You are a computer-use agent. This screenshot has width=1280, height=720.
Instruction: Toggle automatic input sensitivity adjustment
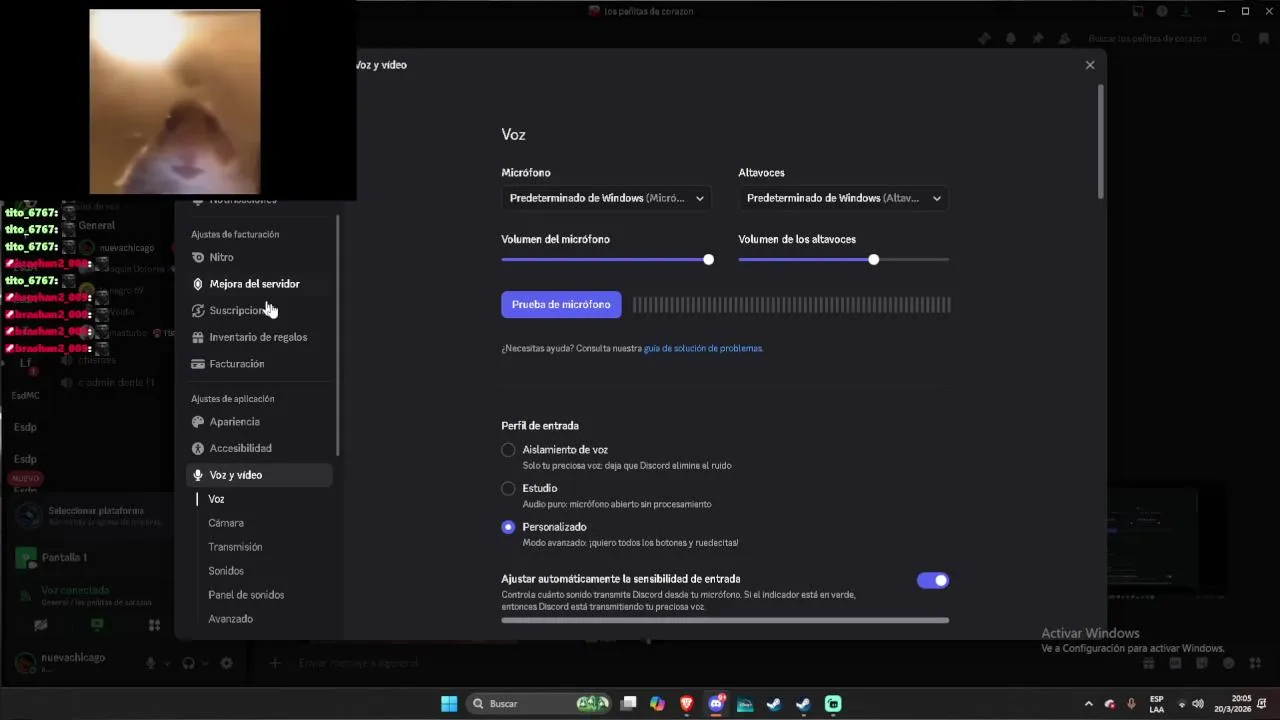pyautogui.click(x=933, y=580)
